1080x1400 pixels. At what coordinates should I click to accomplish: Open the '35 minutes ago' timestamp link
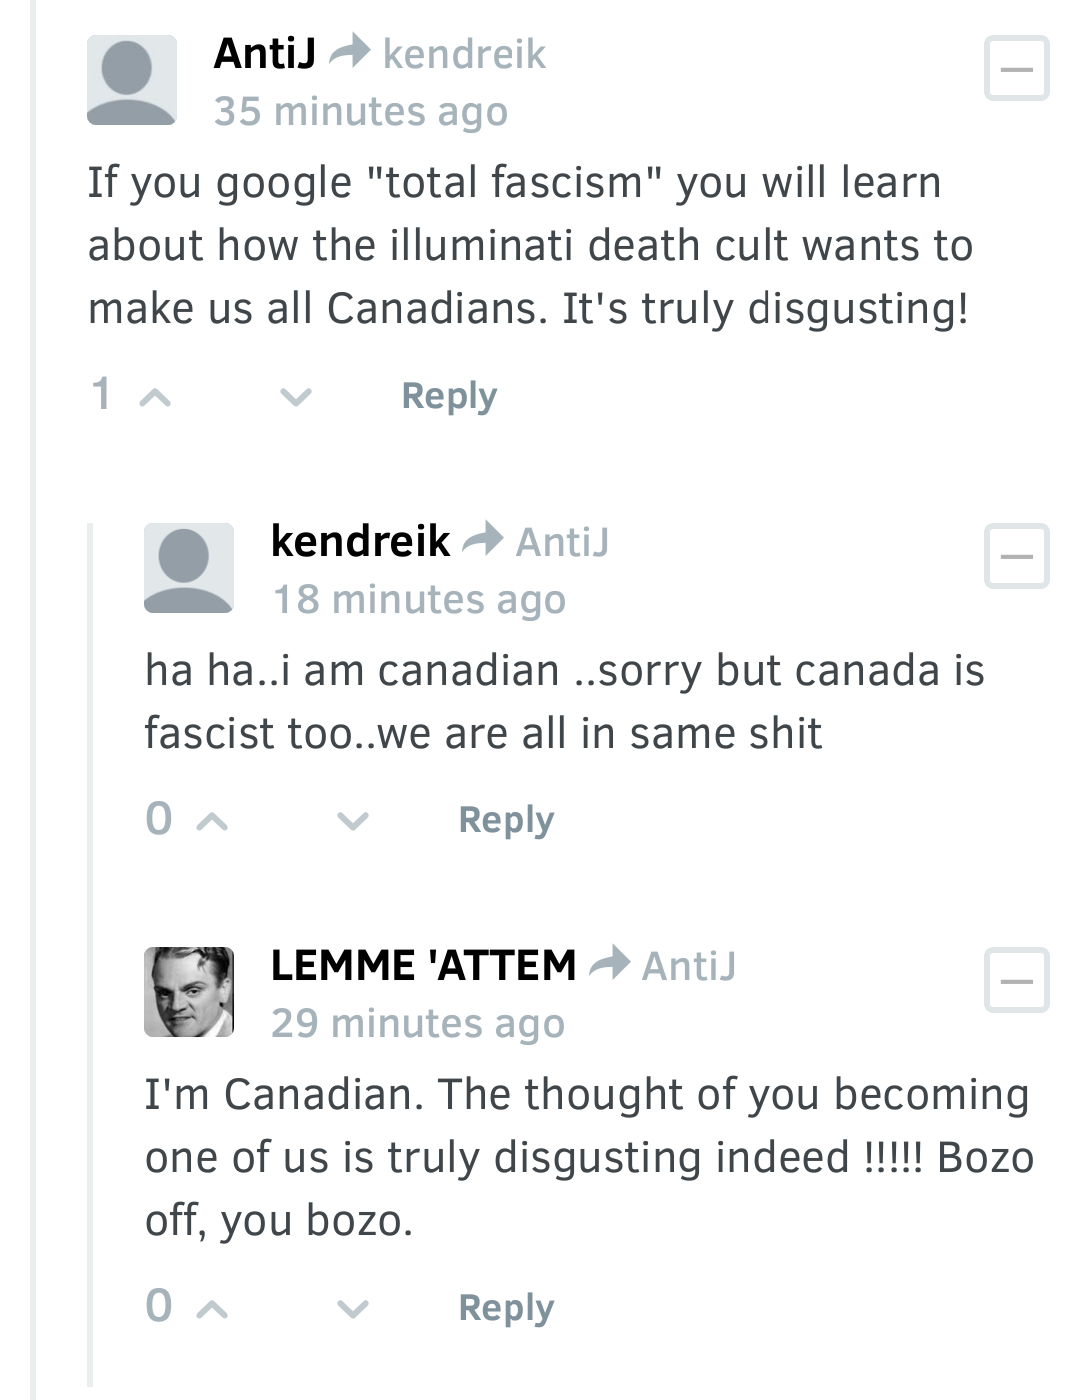pos(361,111)
